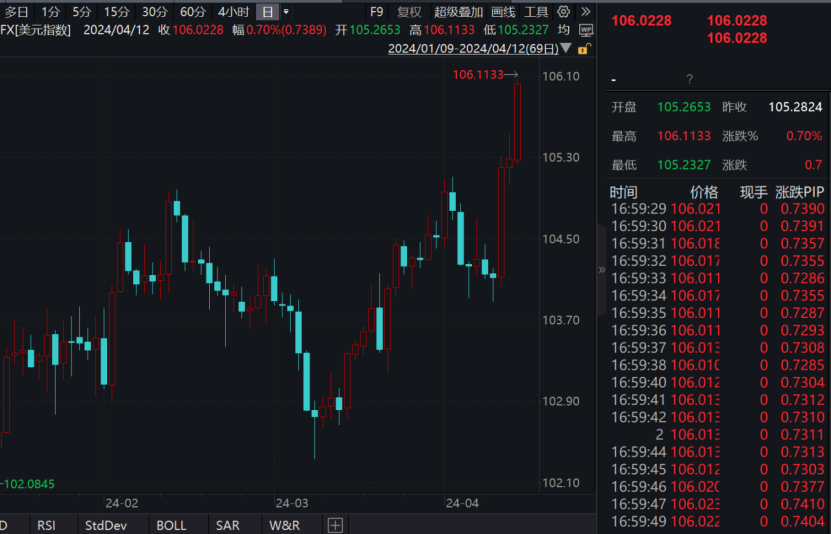Click the orange lock icon beside date range

click(x=584, y=48)
